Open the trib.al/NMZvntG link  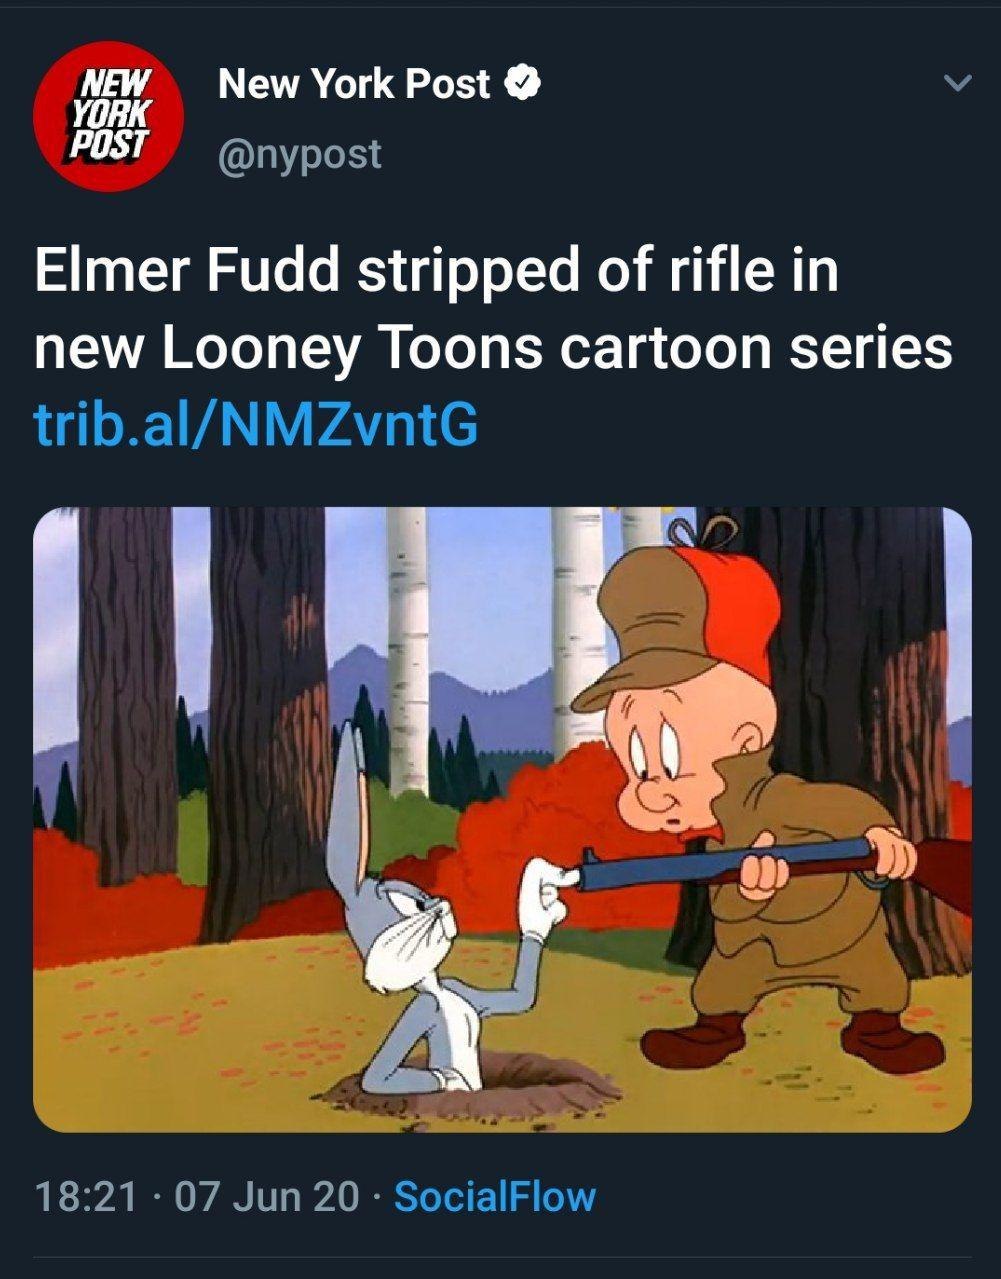[x=257, y=424]
